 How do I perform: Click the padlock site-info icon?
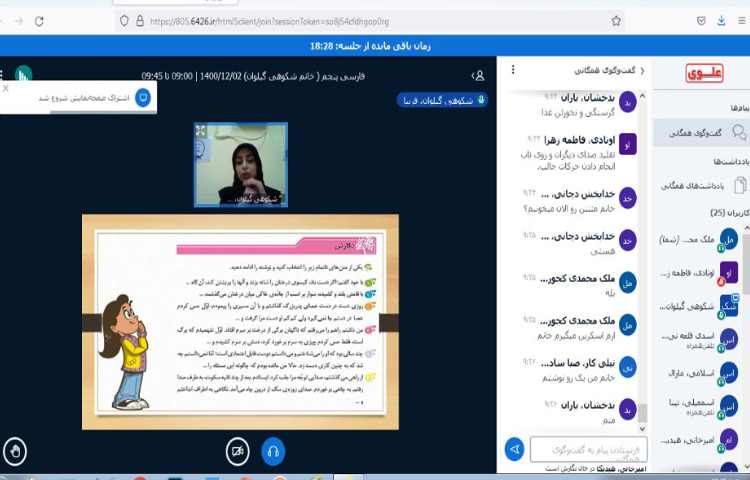click(140, 21)
